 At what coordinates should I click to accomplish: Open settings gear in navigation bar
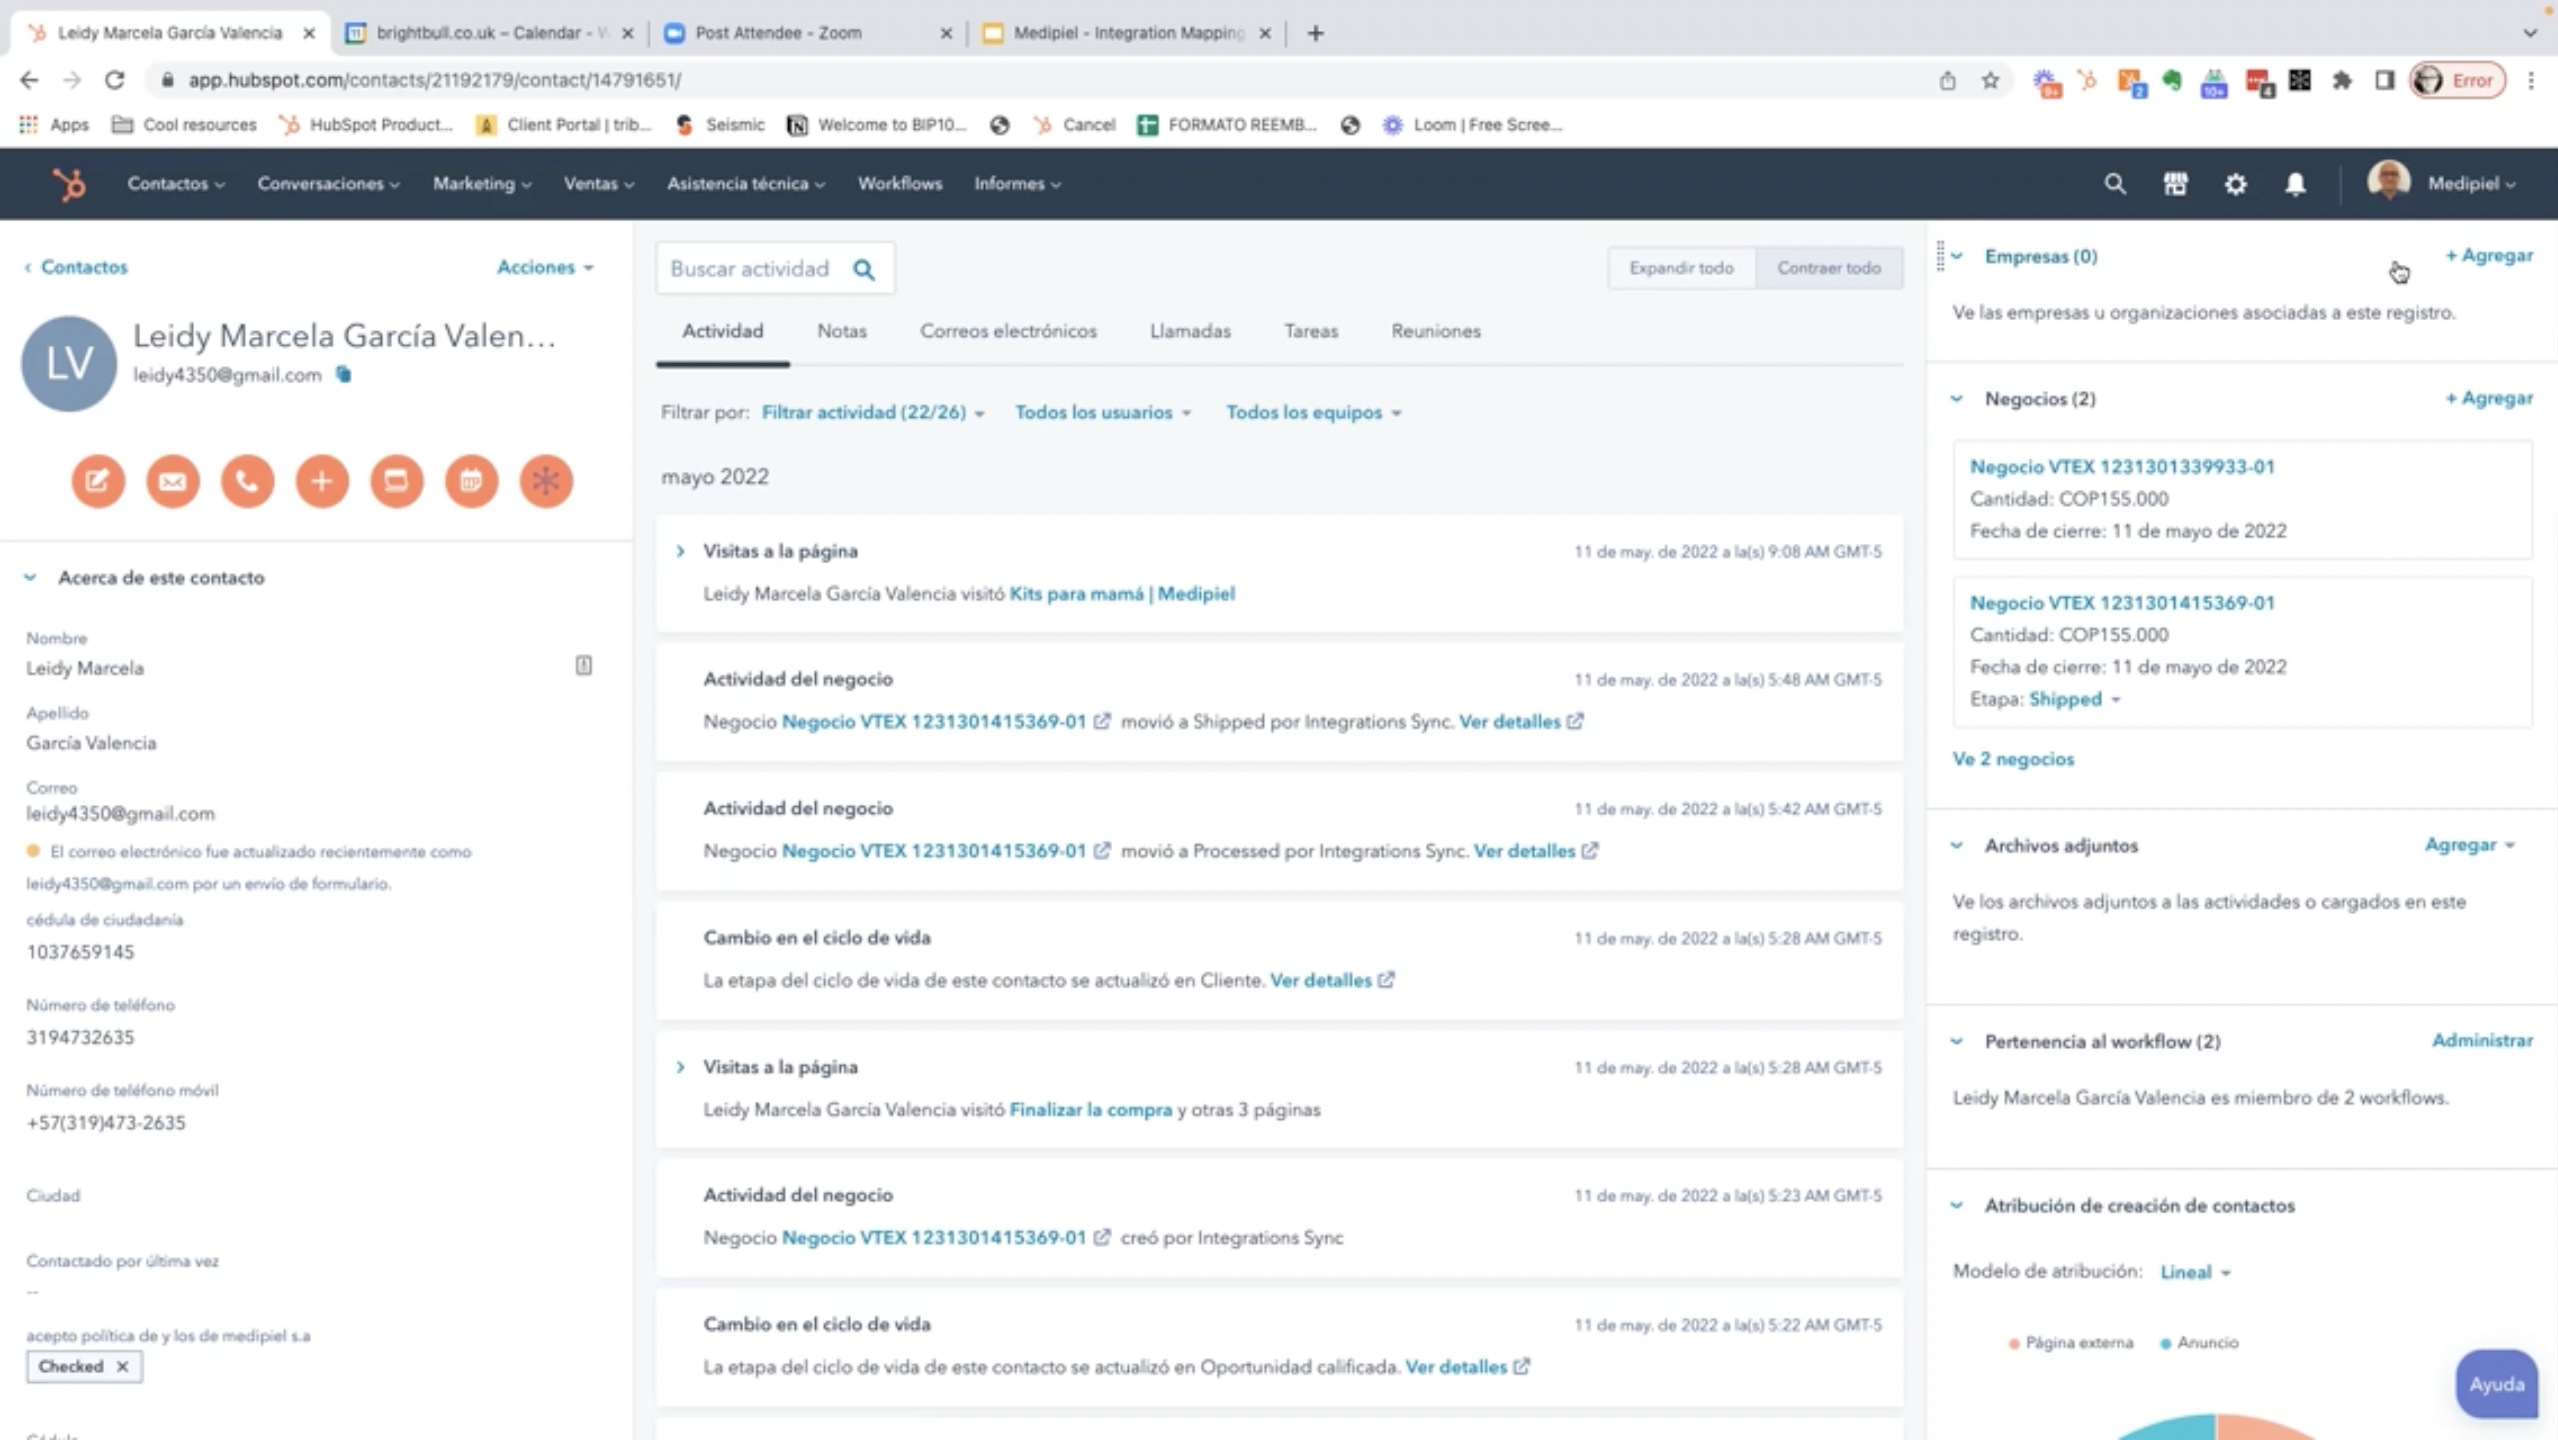(x=2235, y=184)
